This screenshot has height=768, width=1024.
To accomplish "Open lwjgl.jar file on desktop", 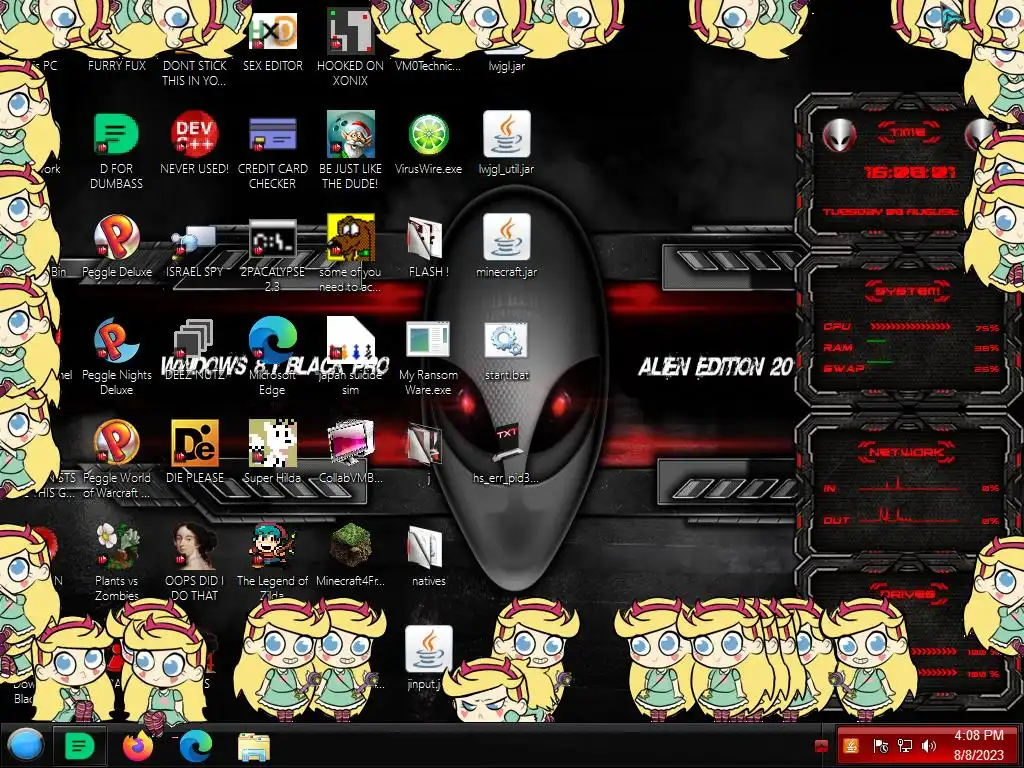I will (506, 65).
